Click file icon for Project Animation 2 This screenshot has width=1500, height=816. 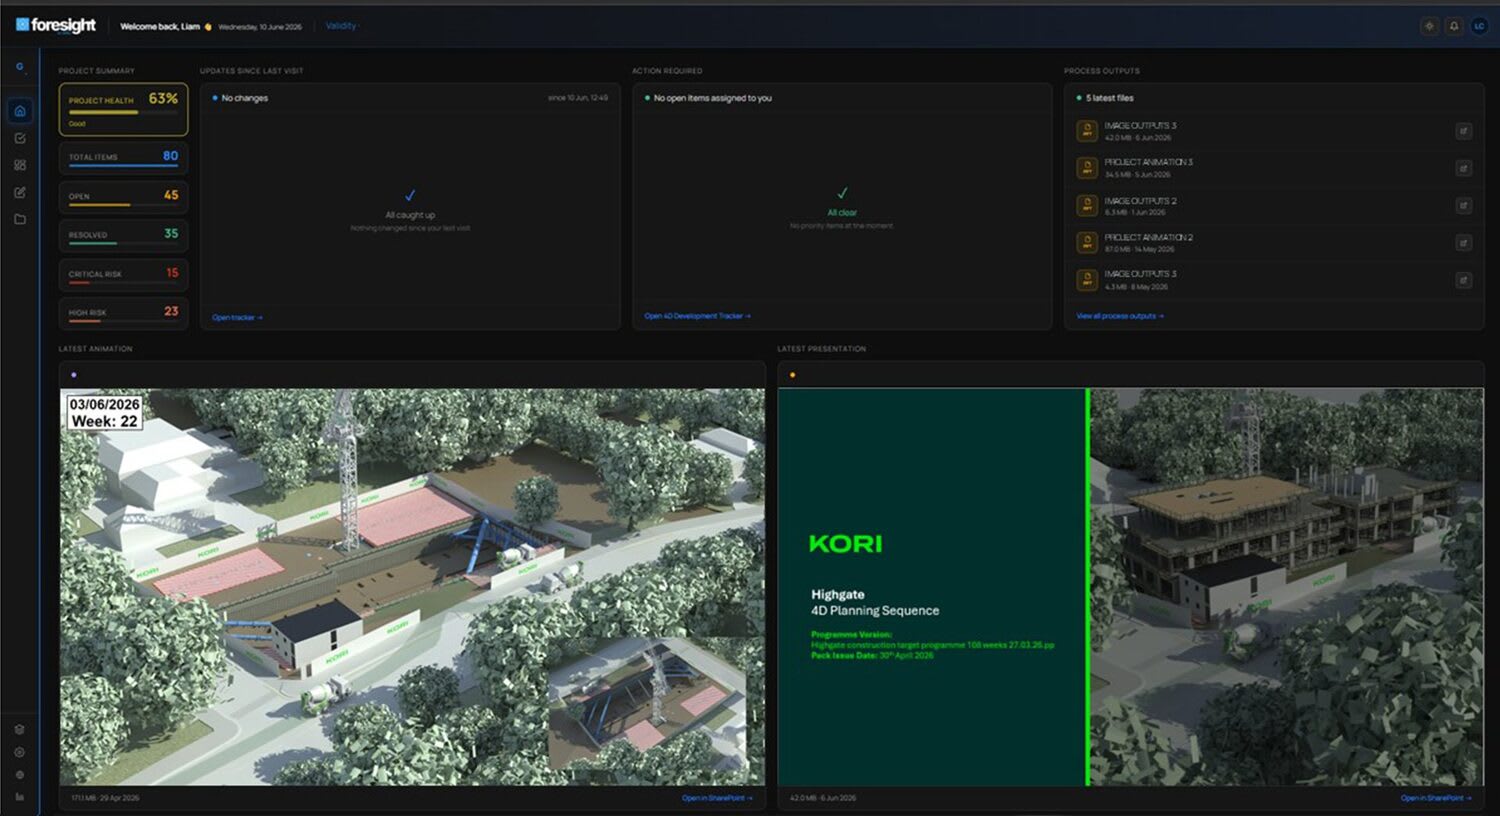click(1087, 242)
